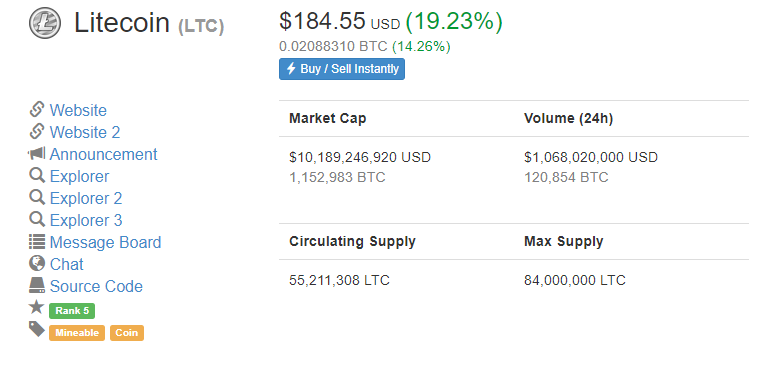Open the Website 2 link

85,132
